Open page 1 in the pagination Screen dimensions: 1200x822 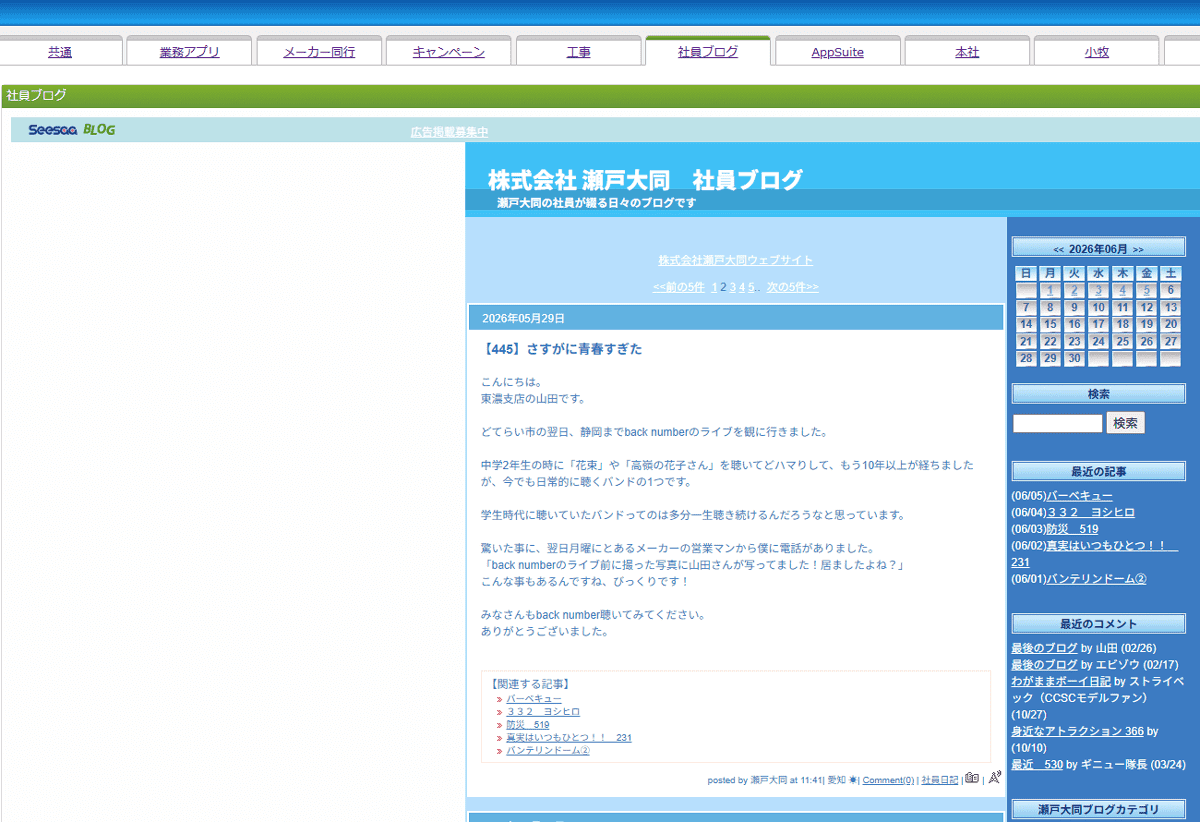point(714,287)
